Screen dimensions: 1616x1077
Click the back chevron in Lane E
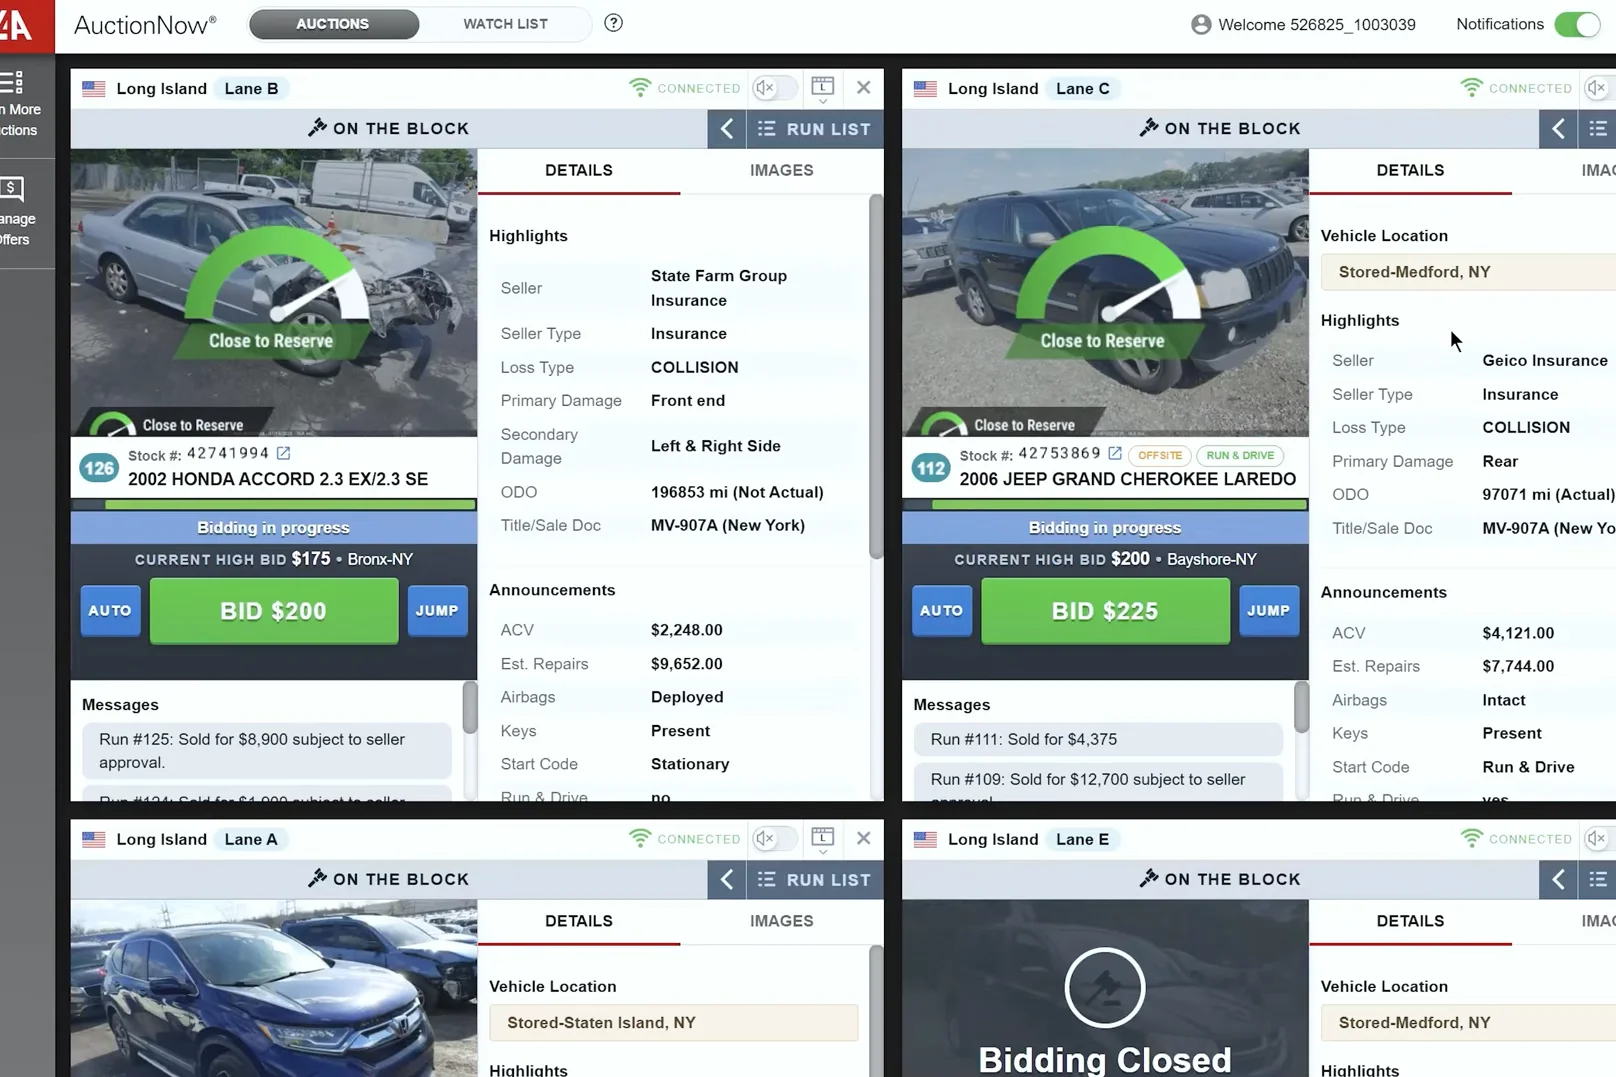tap(1558, 879)
